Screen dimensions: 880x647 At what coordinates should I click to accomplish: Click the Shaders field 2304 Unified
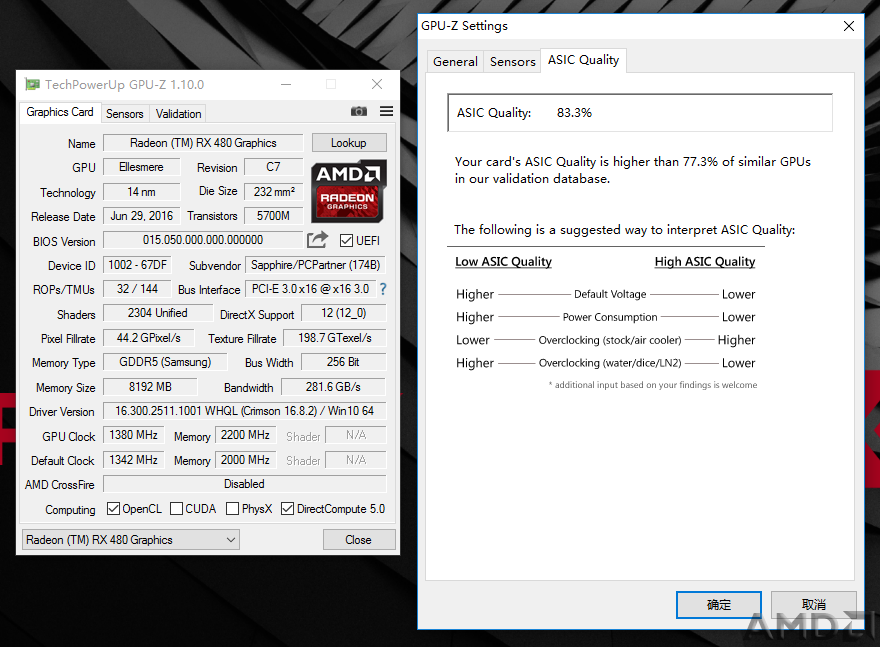[158, 313]
